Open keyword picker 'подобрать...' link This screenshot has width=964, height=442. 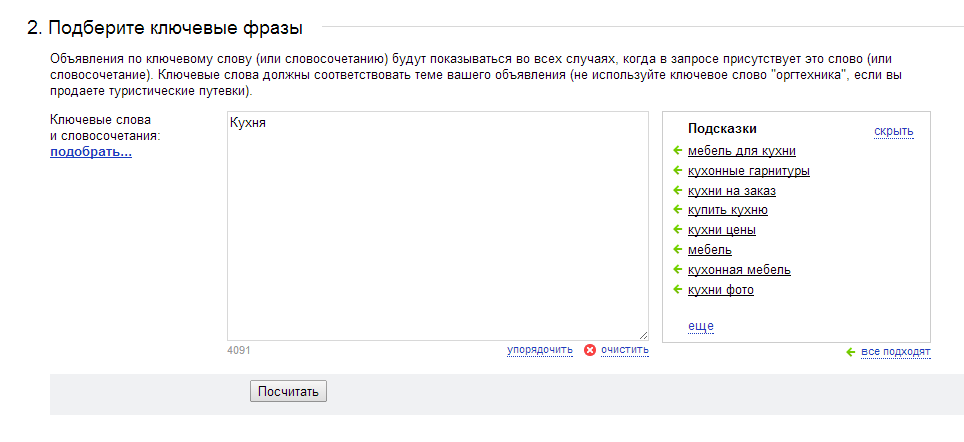pos(91,151)
